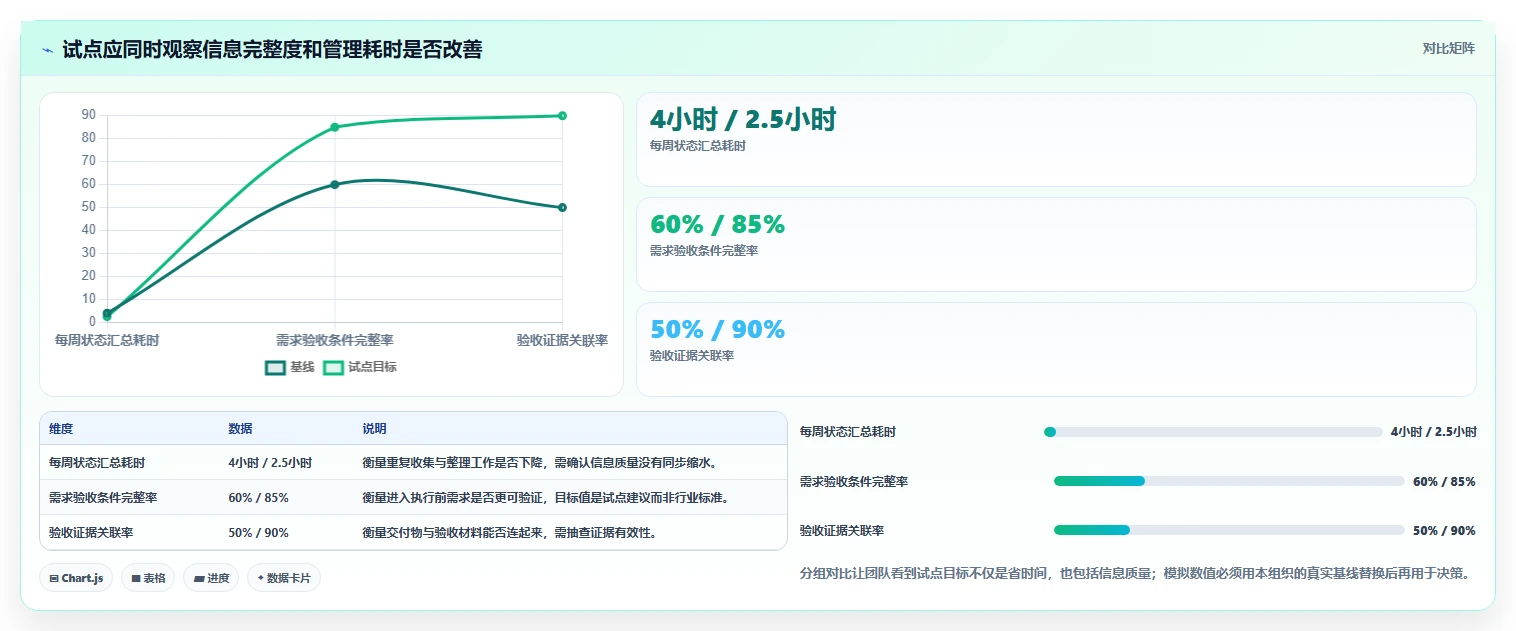Viewport: 1516px width, 631px height.
Task: Click the description starting 衡量进入执行前需求
Action: (x=545, y=497)
